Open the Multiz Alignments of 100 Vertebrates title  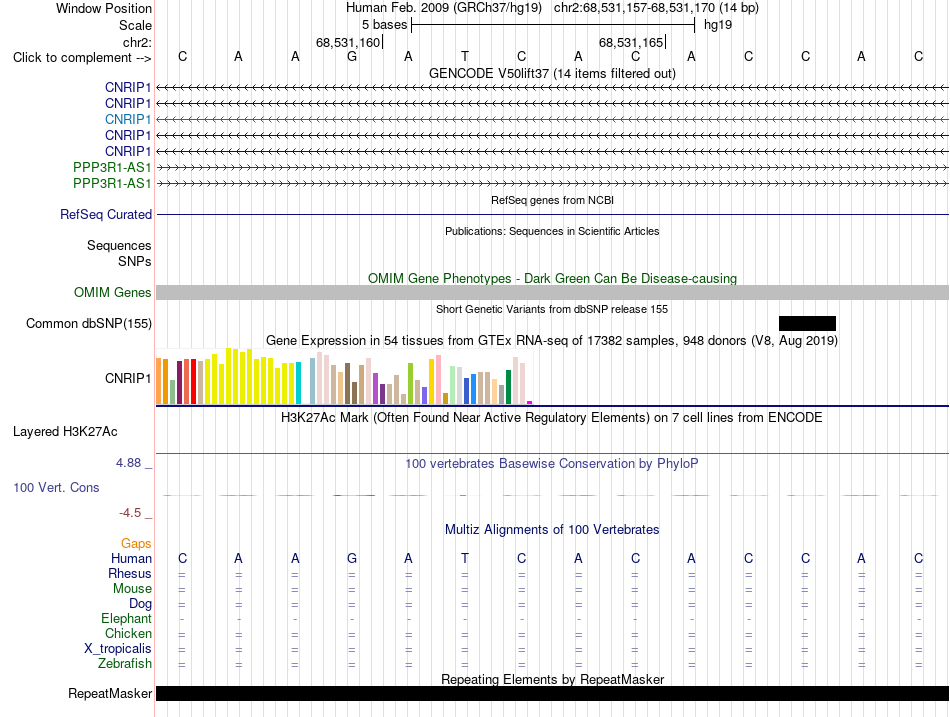[x=552, y=530]
